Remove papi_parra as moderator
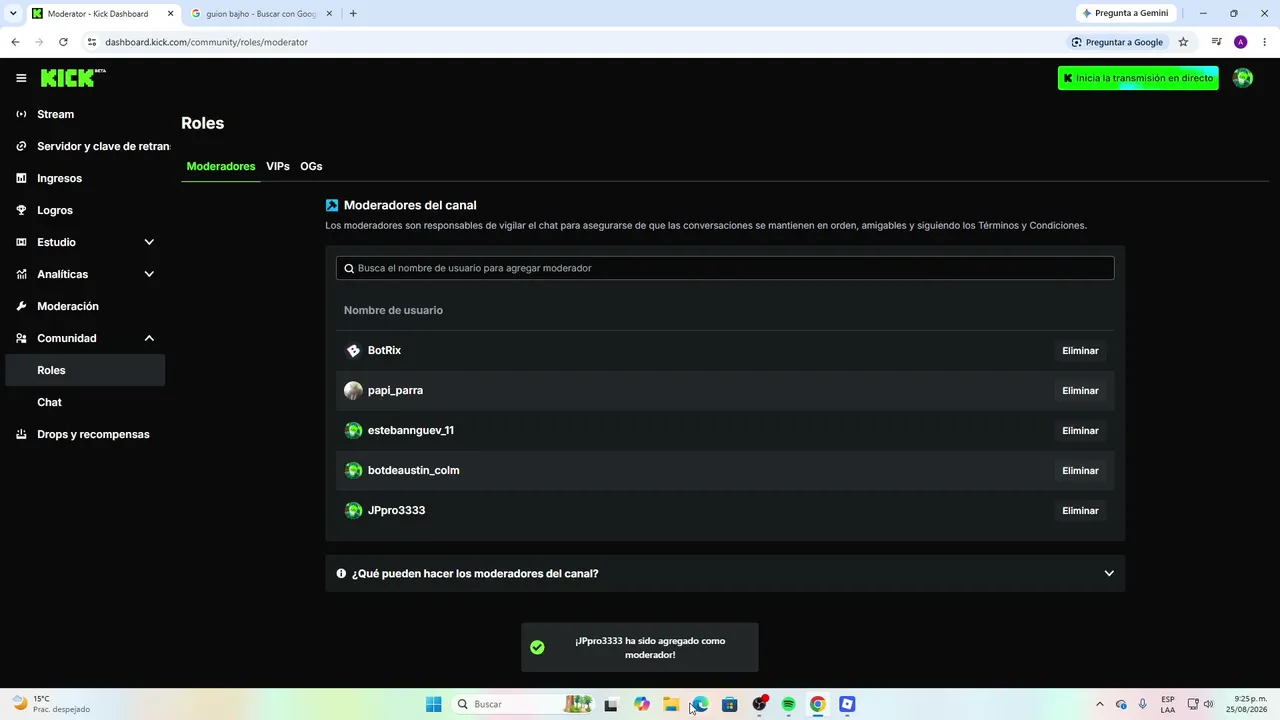This screenshot has width=1280, height=720. click(x=1080, y=391)
